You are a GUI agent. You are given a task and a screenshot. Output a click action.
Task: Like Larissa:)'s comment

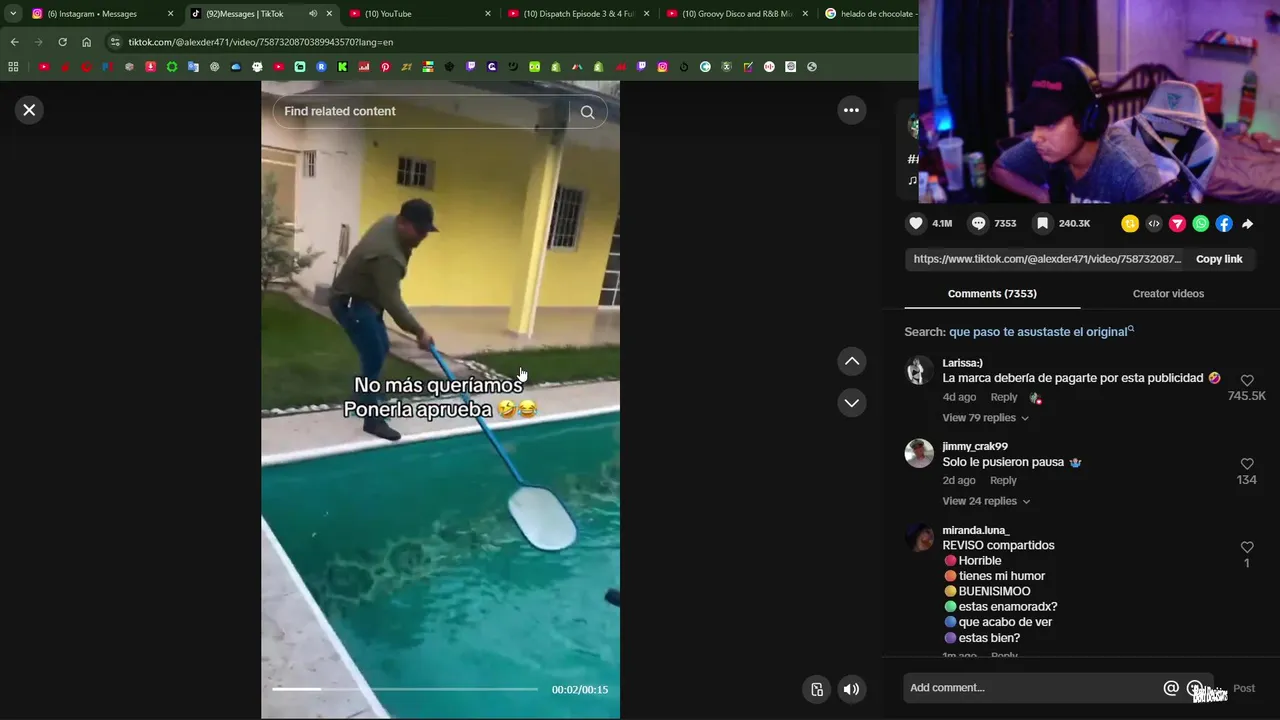click(1247, 381)
